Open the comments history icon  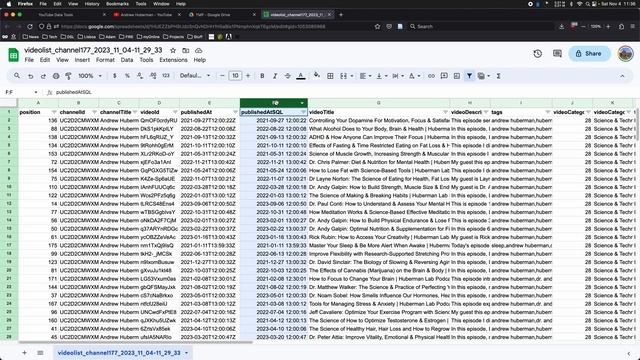557,53
